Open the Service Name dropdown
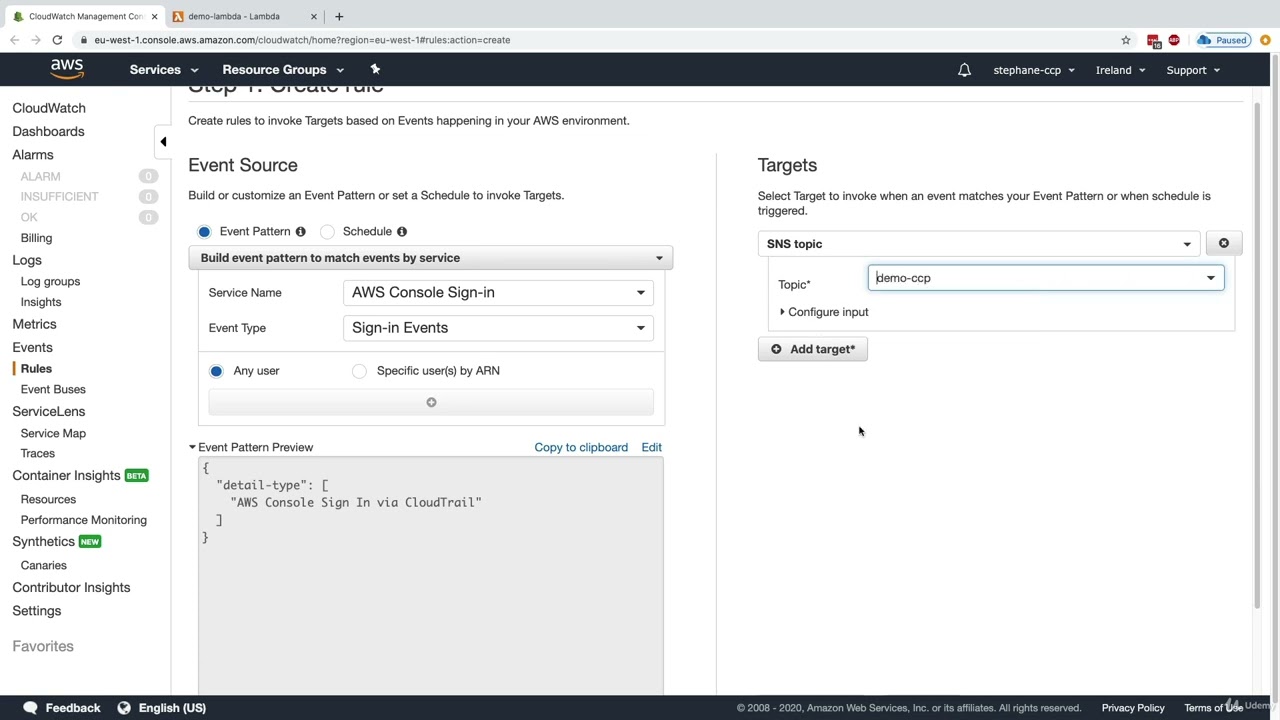The height and width of the screenshot is (720, 1280). pos(498,292)
